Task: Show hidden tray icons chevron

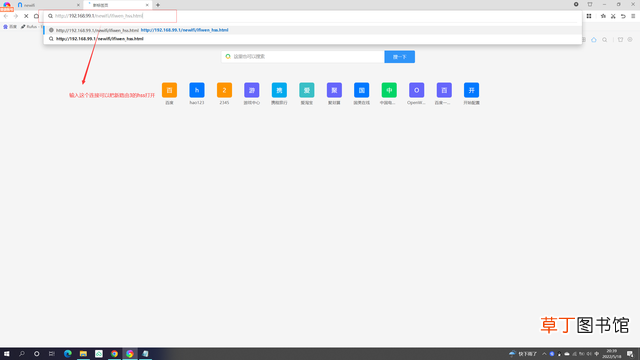Action: pos(544,354)
